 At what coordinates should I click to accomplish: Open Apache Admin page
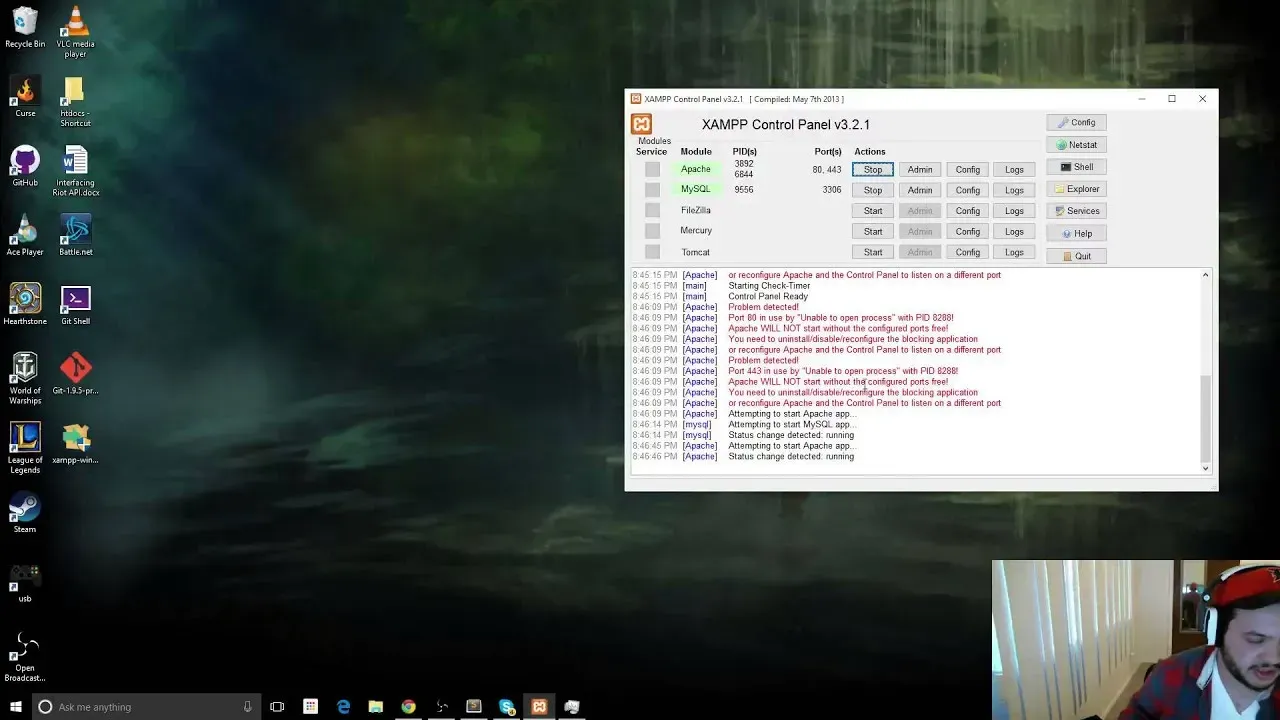pyautogui.click(x=920, y=169)
